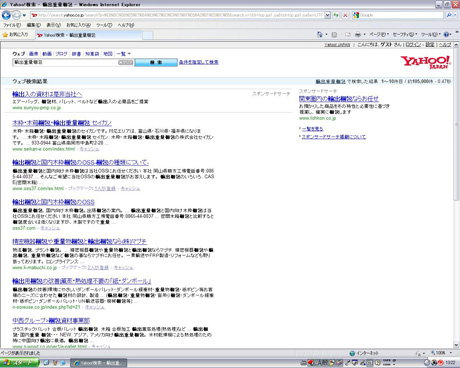Expand the address bar URL history dropdown

327,15
